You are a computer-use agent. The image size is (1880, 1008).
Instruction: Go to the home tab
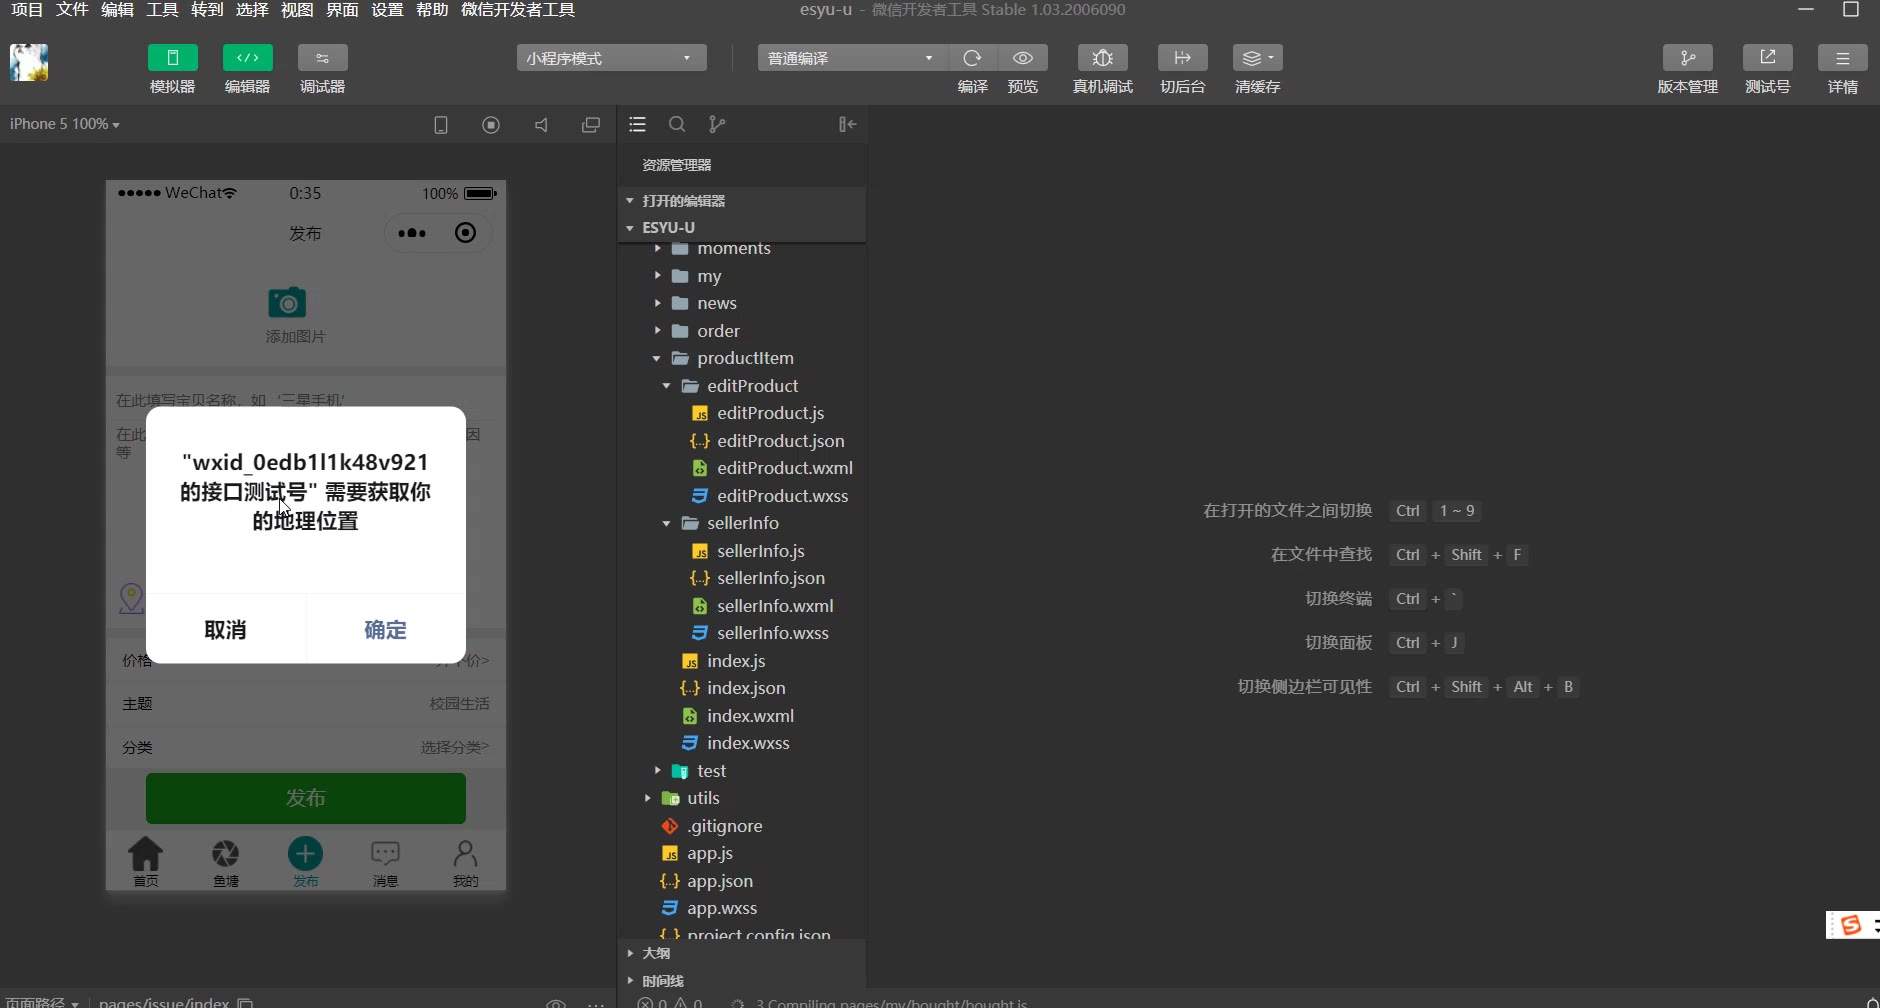click(146, 862)
